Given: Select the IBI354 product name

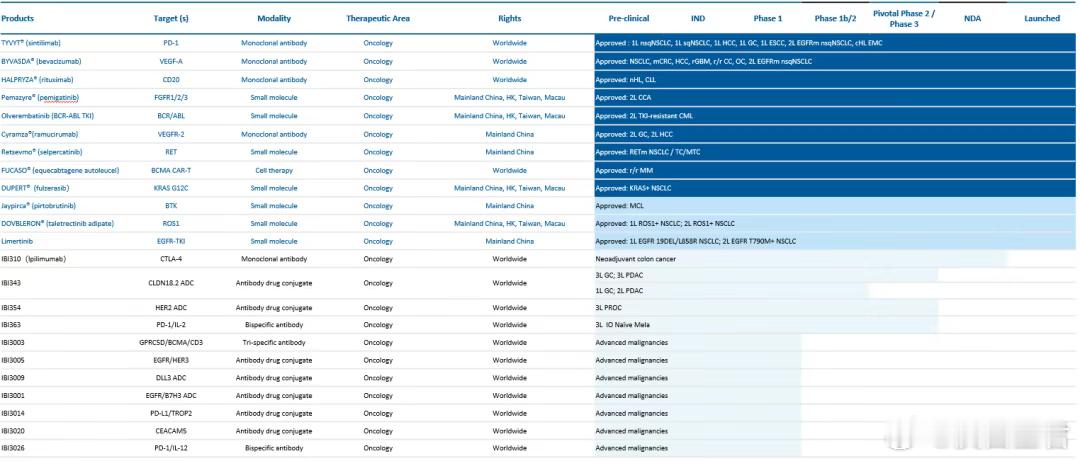Looking at the screenshot, I should pos(11,307).
